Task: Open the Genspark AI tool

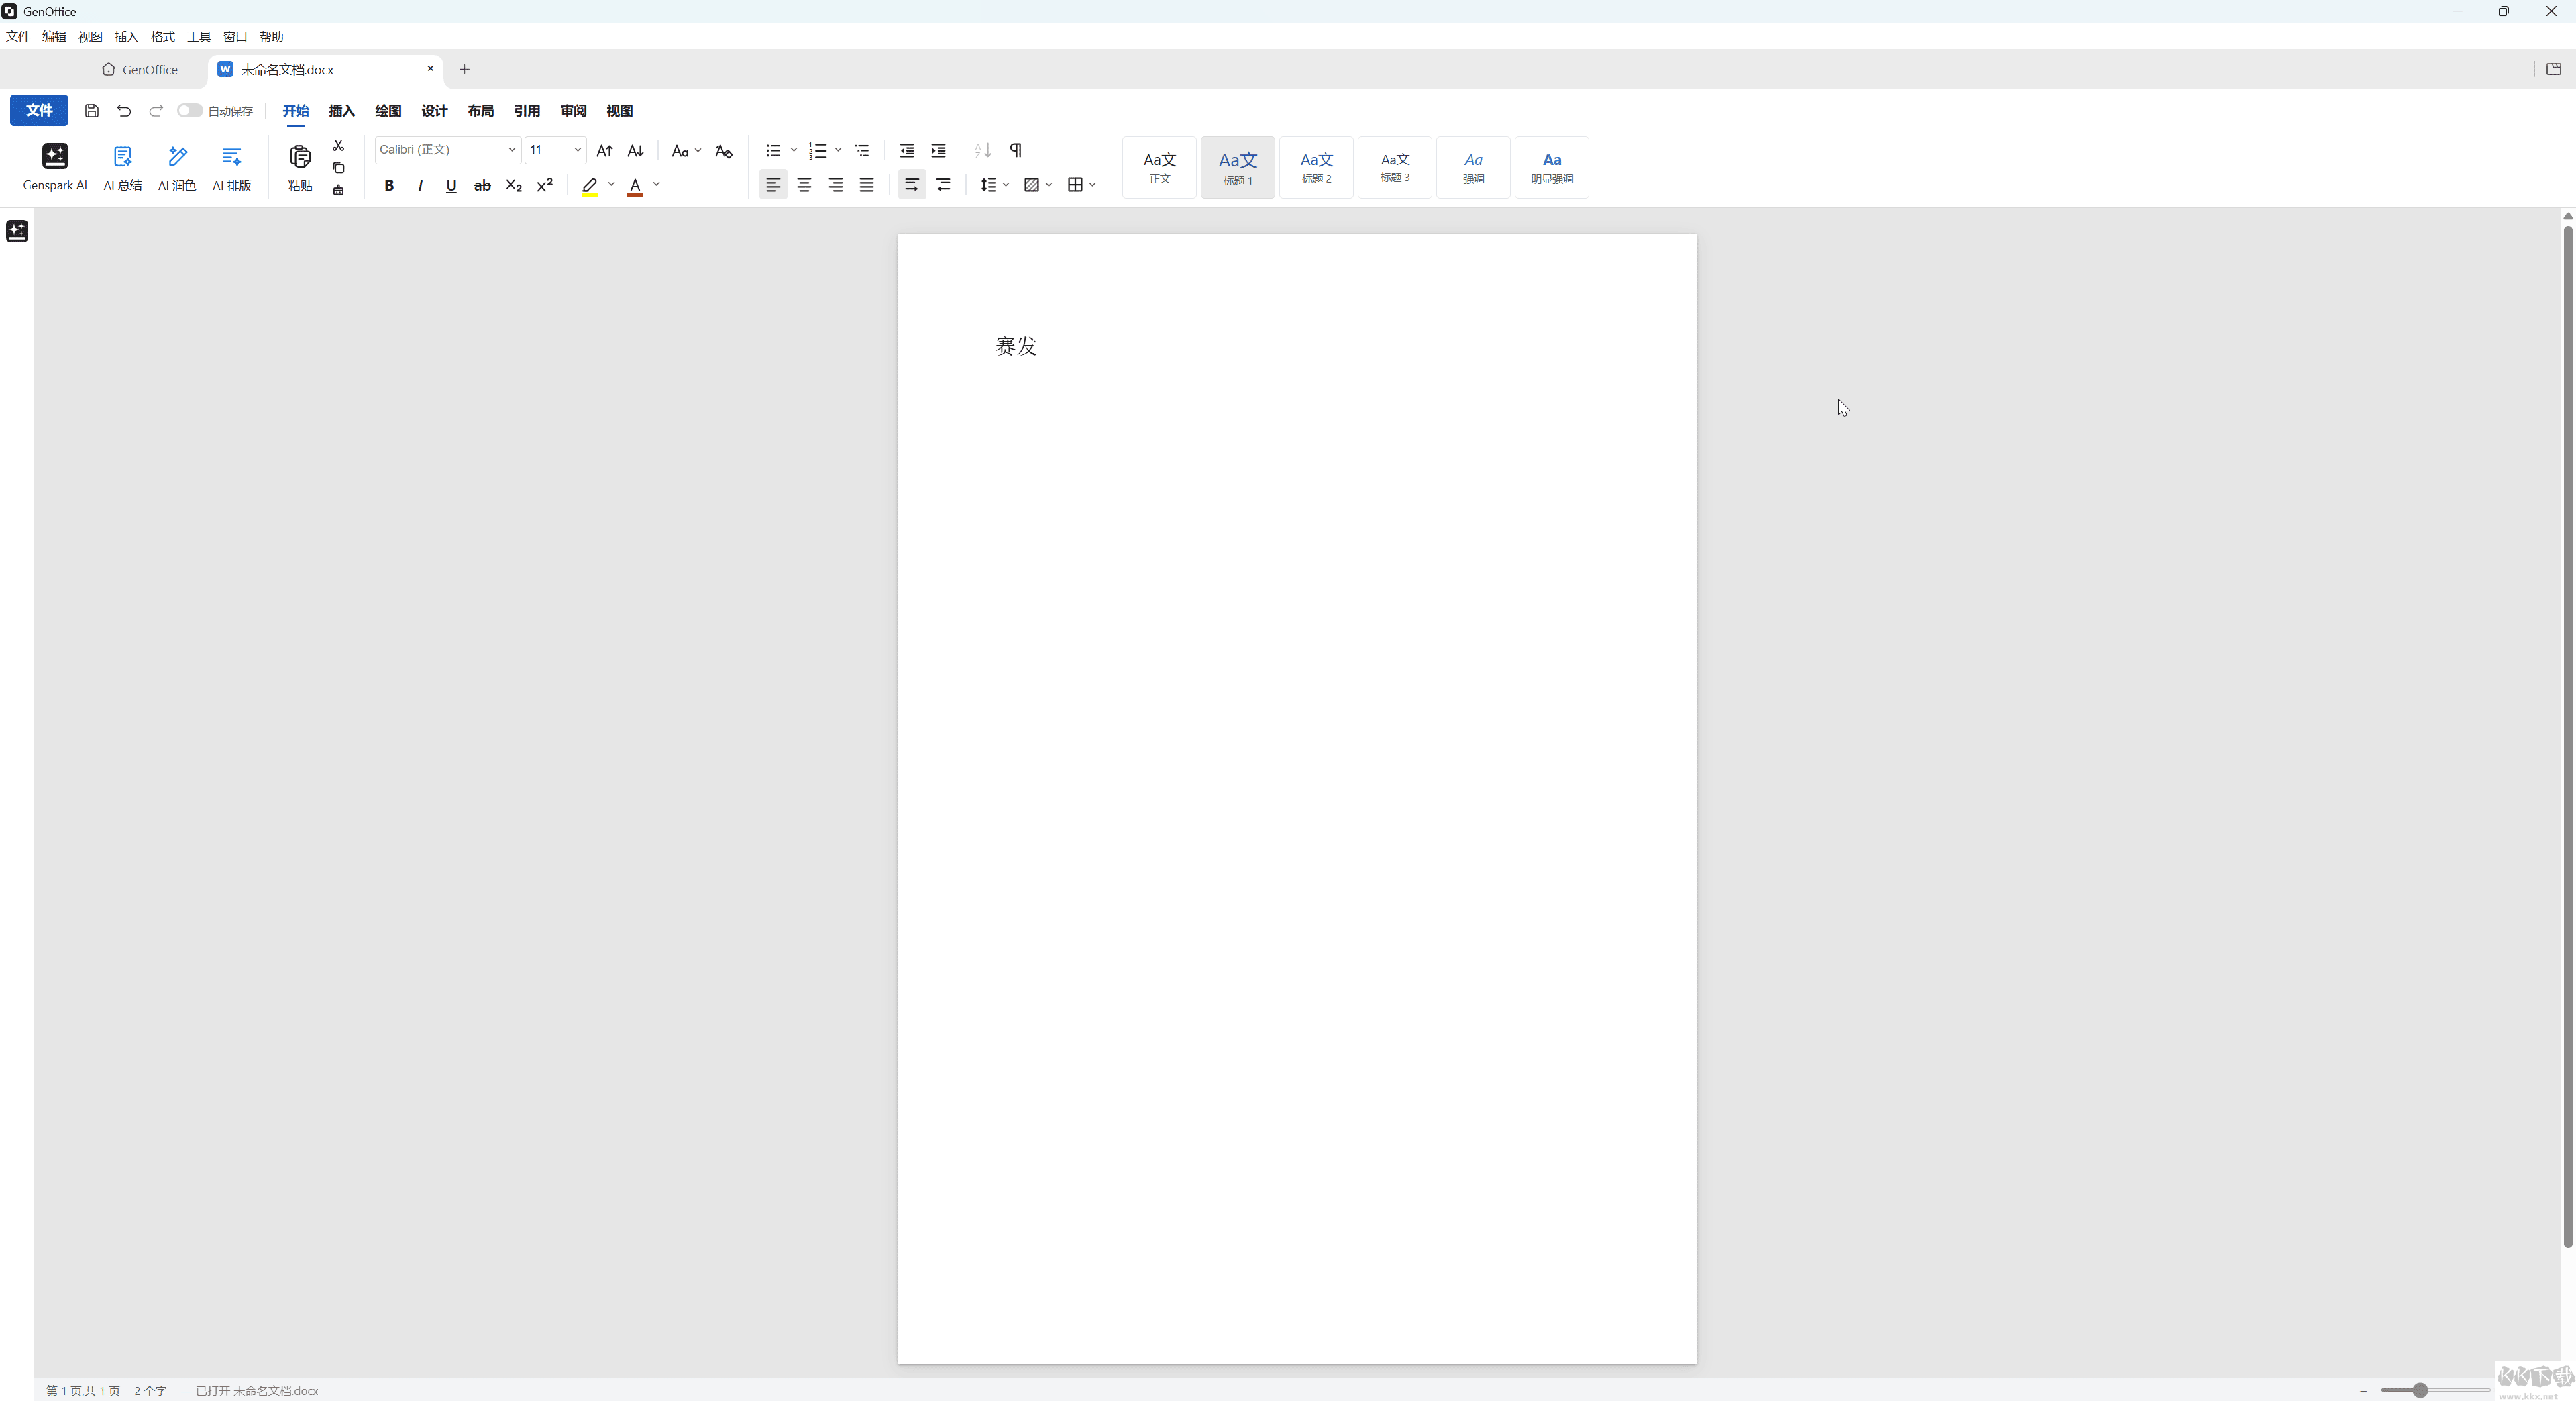Action: coord(55,166)
